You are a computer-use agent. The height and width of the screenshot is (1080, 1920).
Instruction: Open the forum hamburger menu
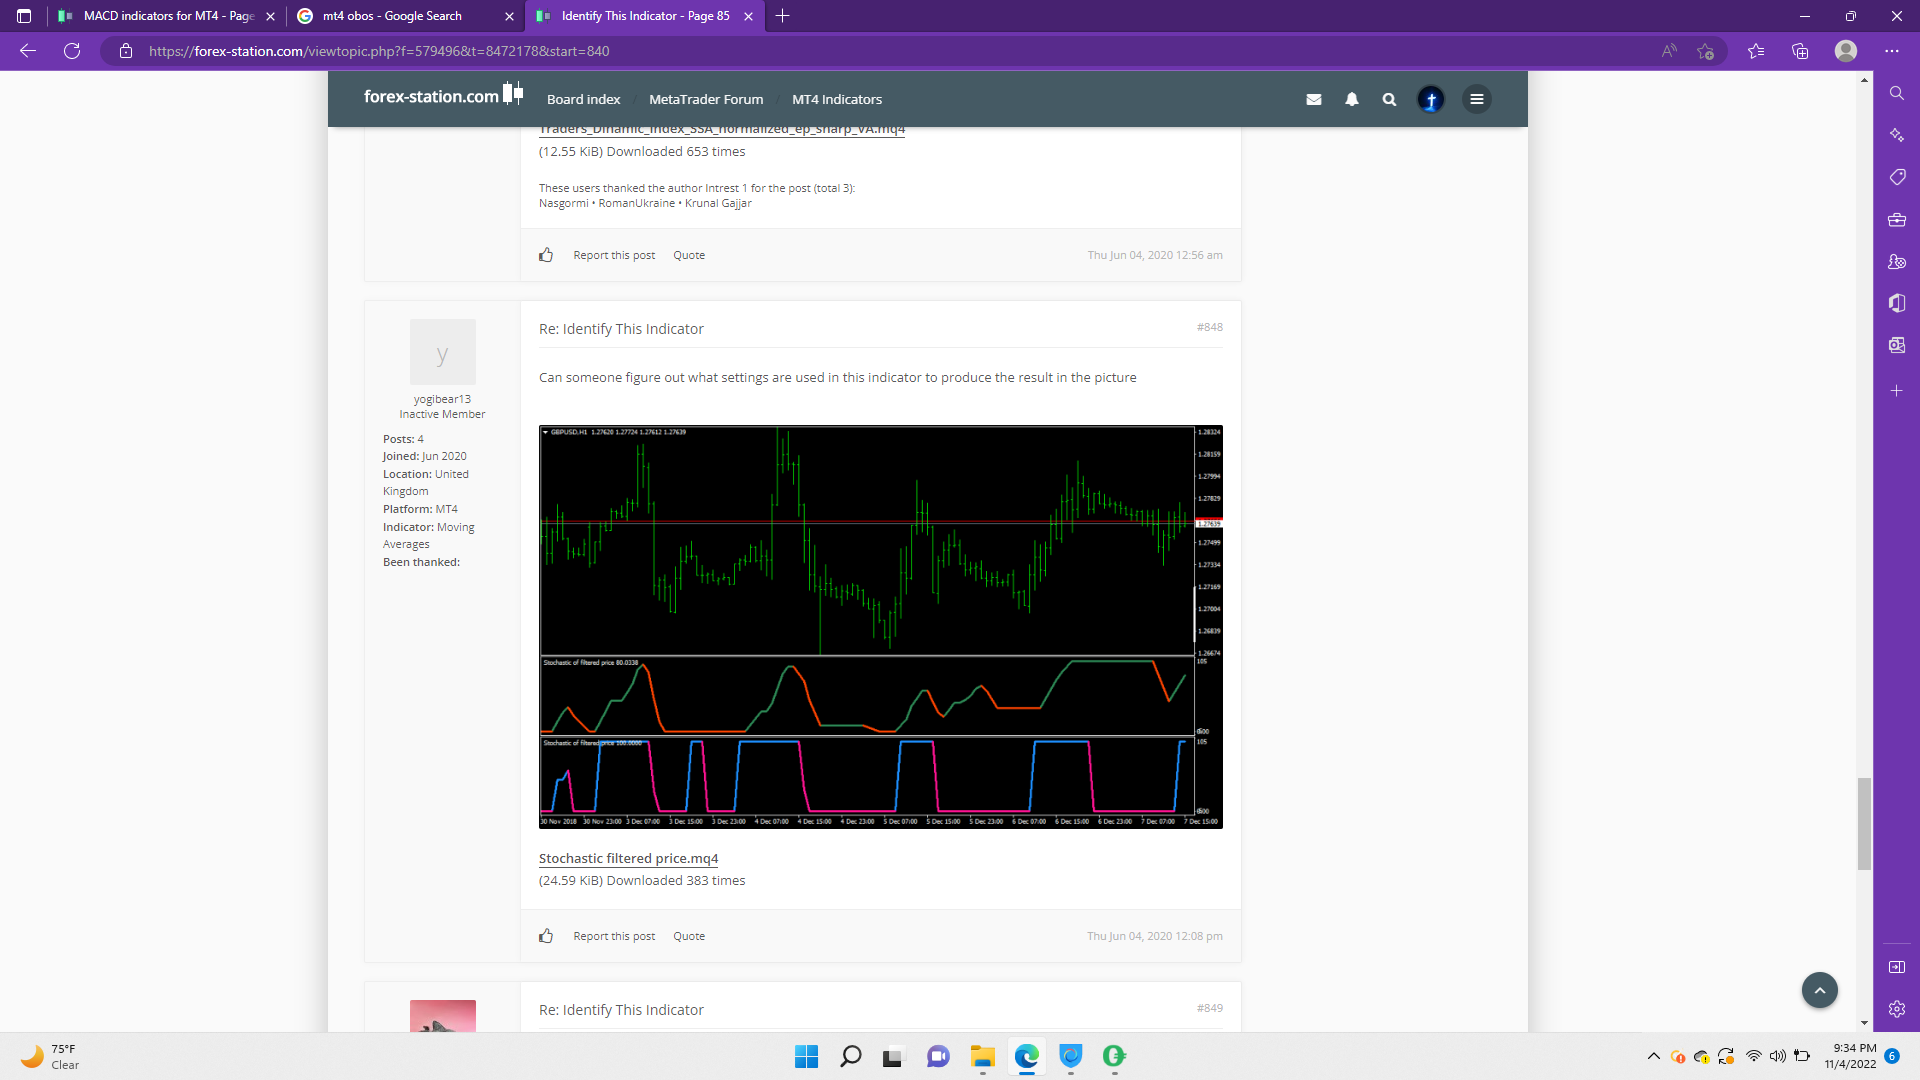click(1477, 99)
